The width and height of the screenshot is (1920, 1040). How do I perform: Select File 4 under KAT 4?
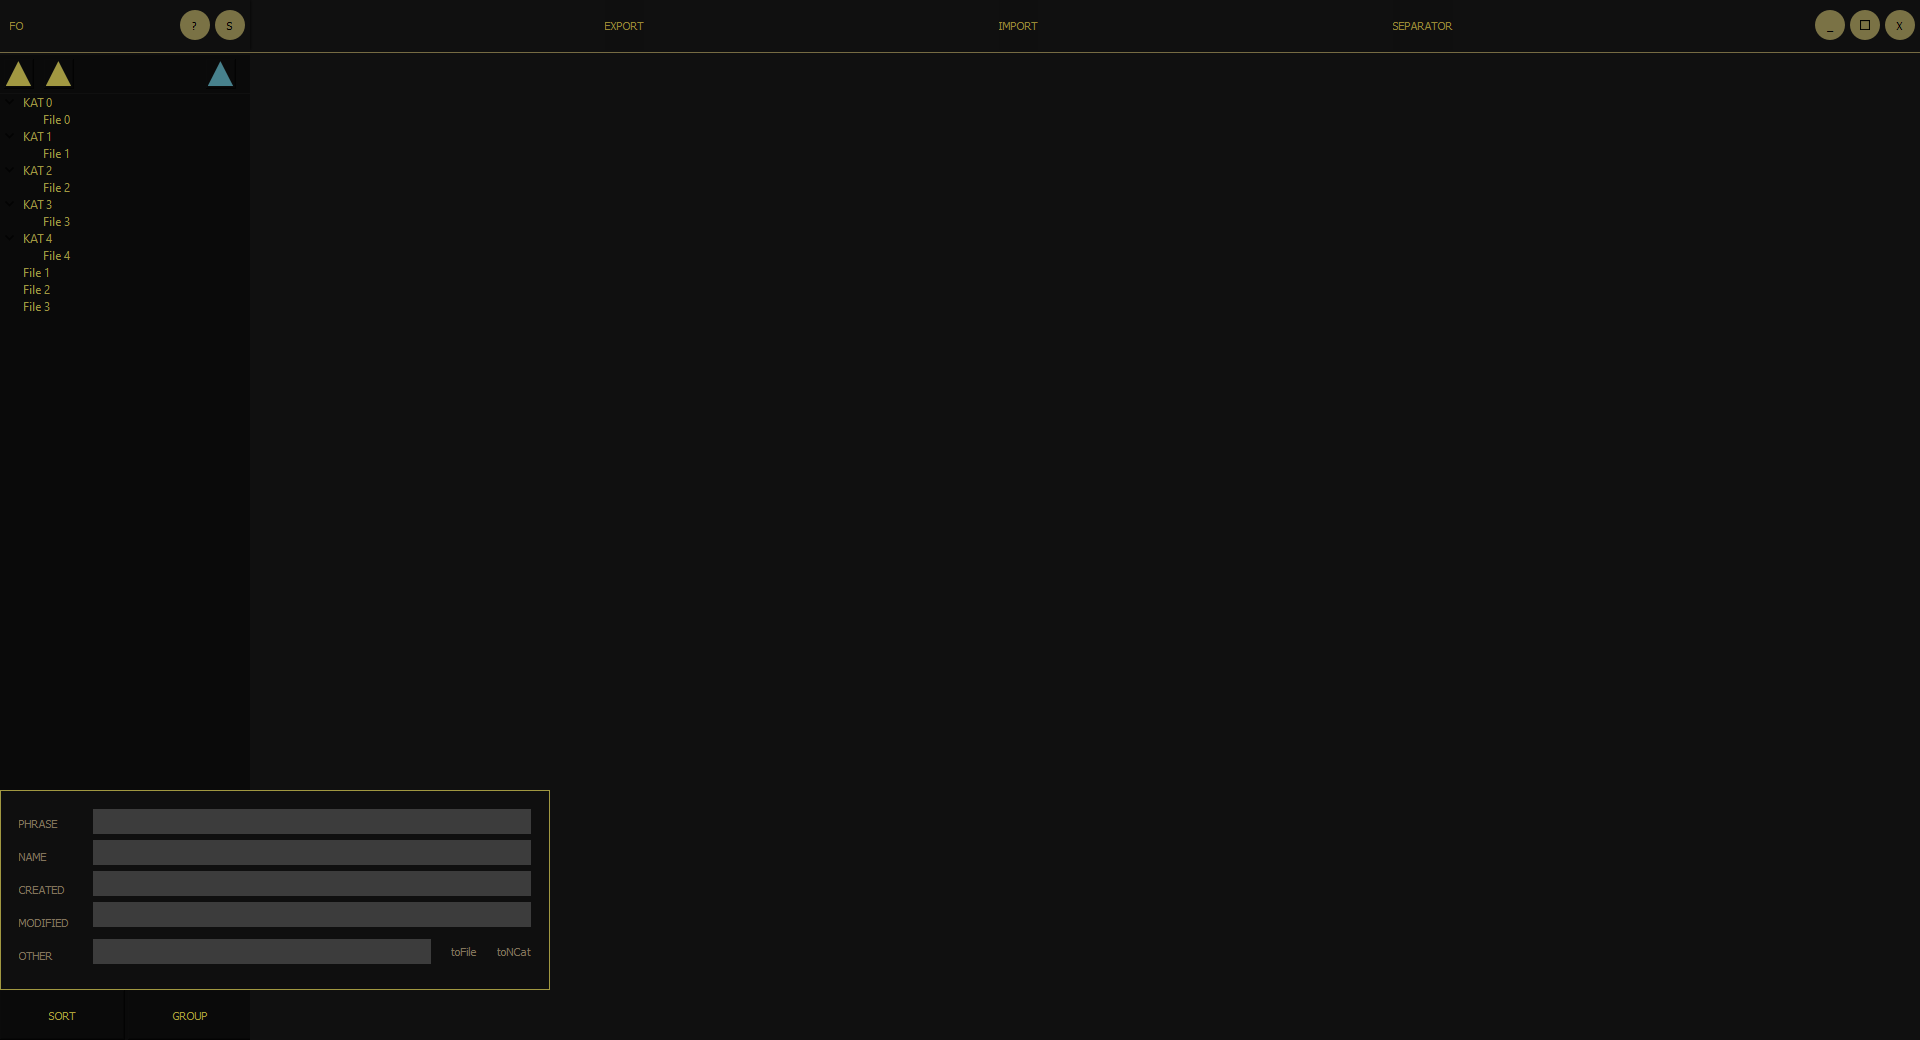coord(56,255)
